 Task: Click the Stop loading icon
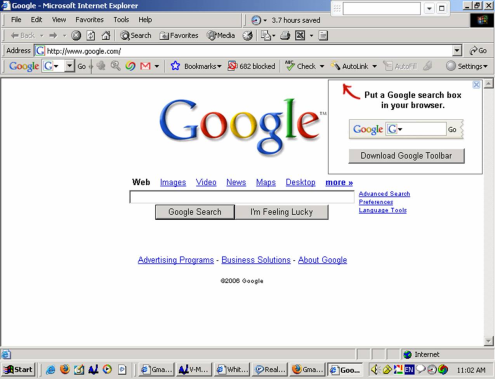click(76, 35)
